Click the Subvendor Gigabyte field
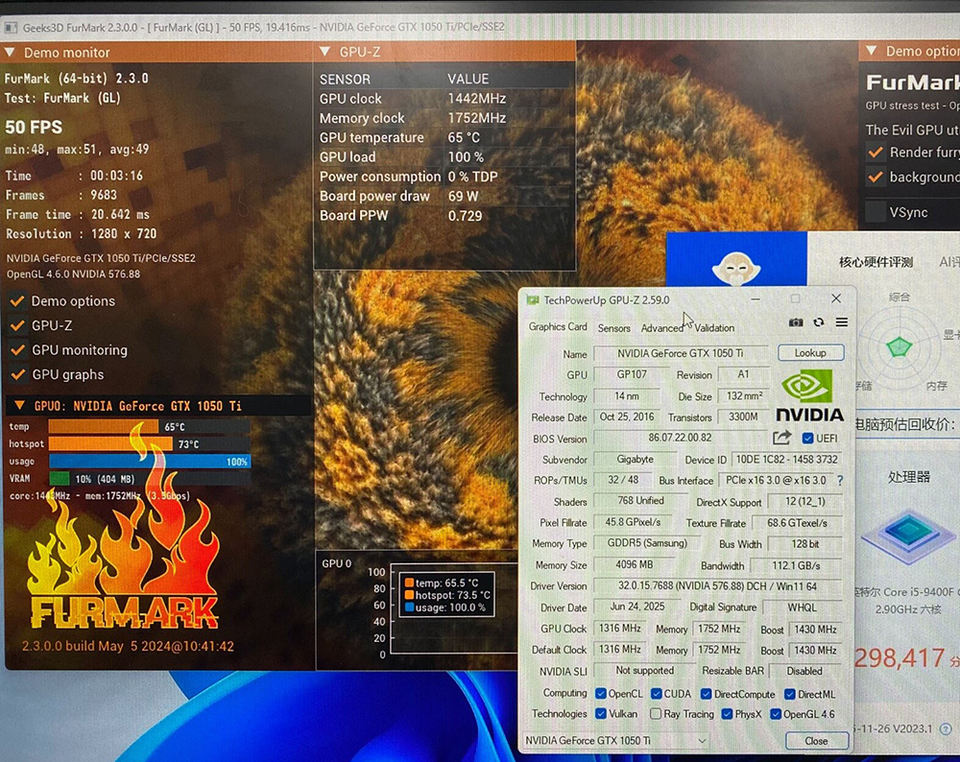 click(x=635, y=459)
